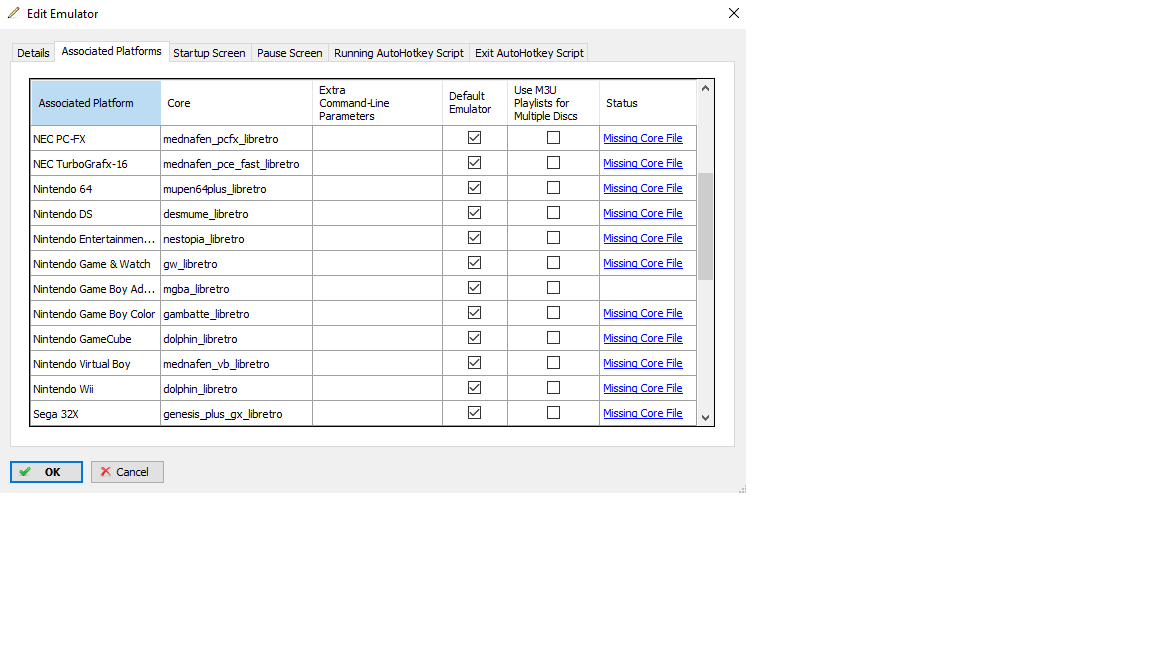Select the Sega 32X platform cell
1152x648 pixels.
click(96, 414)
